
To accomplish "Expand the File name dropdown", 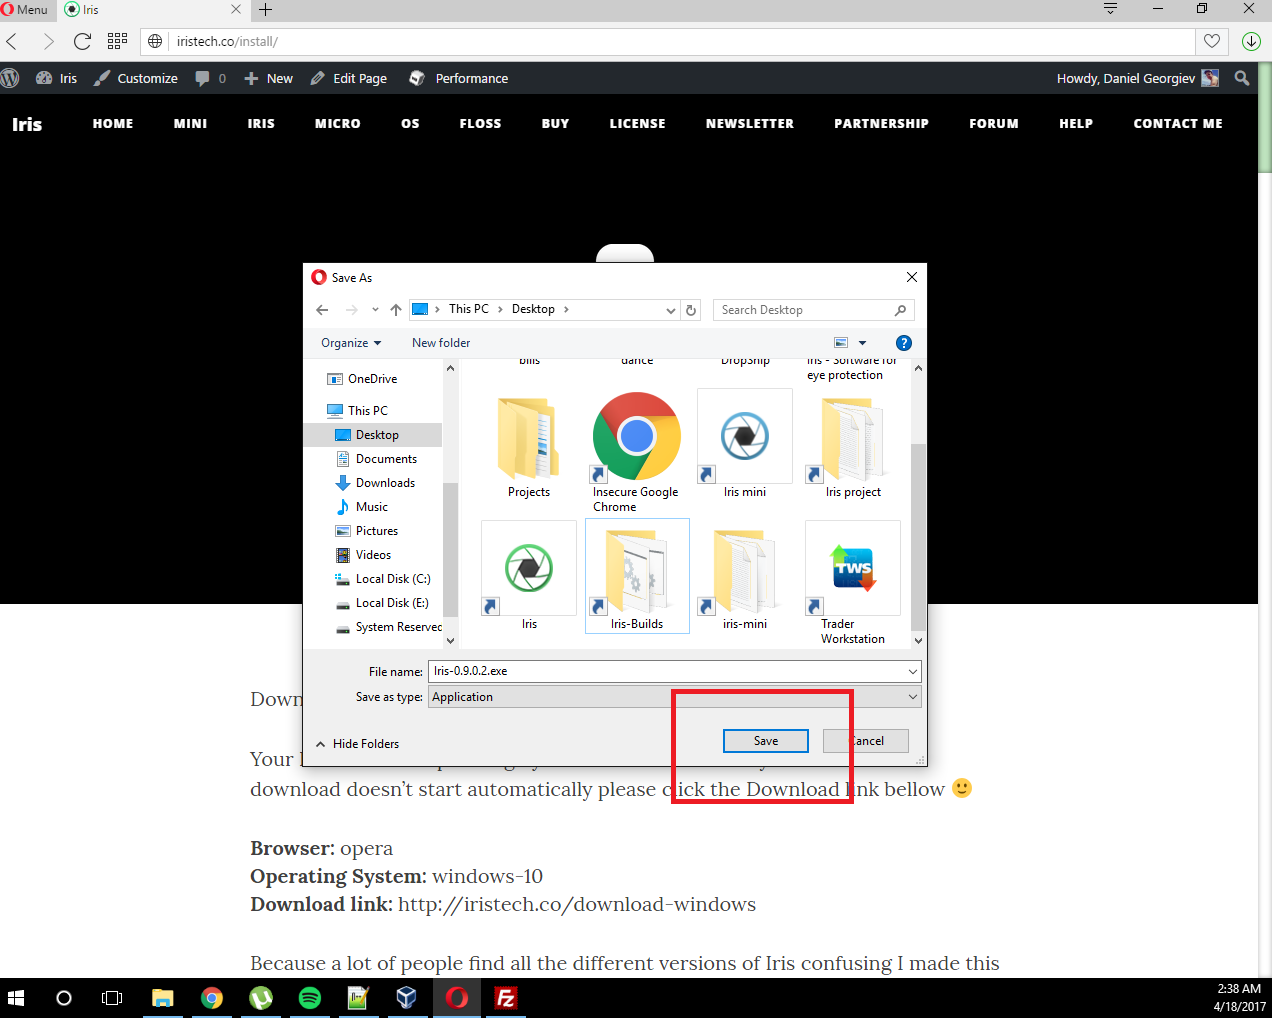I will [x=913, y=672].
